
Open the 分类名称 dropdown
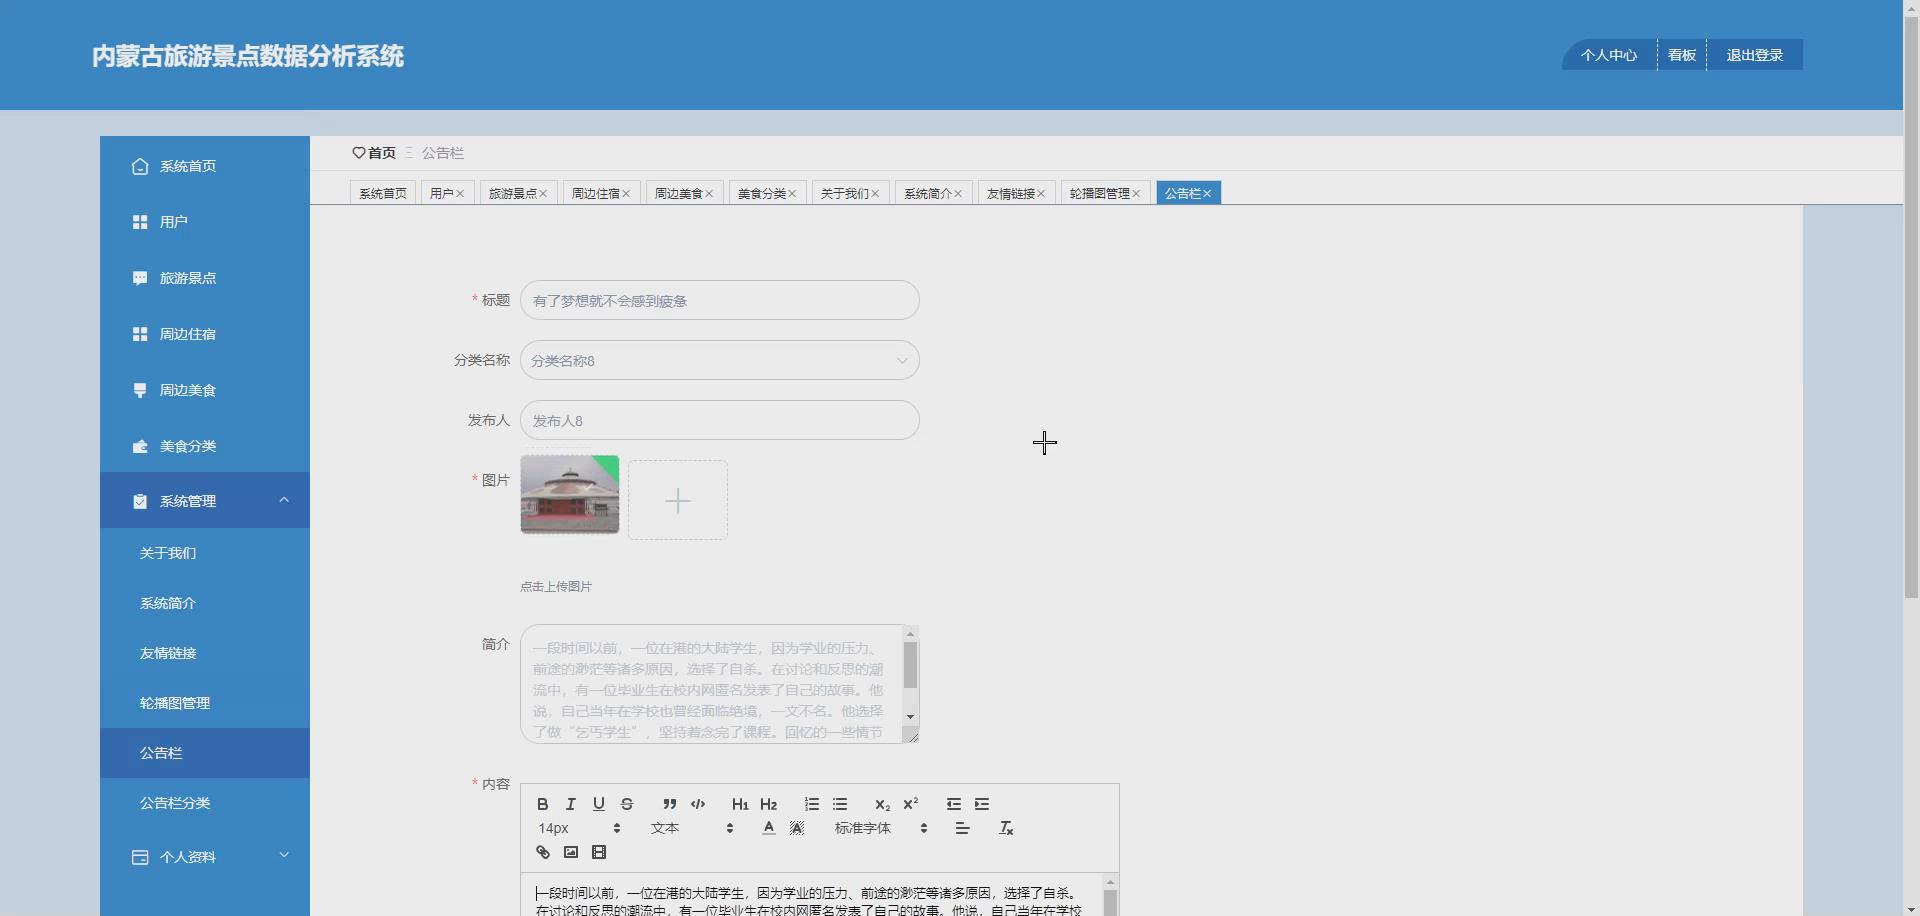point(719,360)
